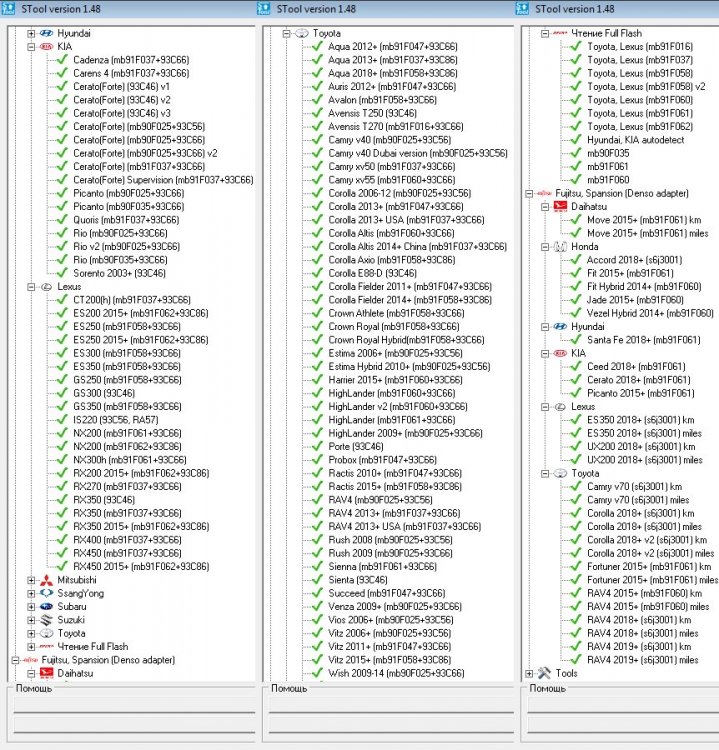
Task: Expand the SsangYong node
Action: pyautogui.click(x=31, y=594)
